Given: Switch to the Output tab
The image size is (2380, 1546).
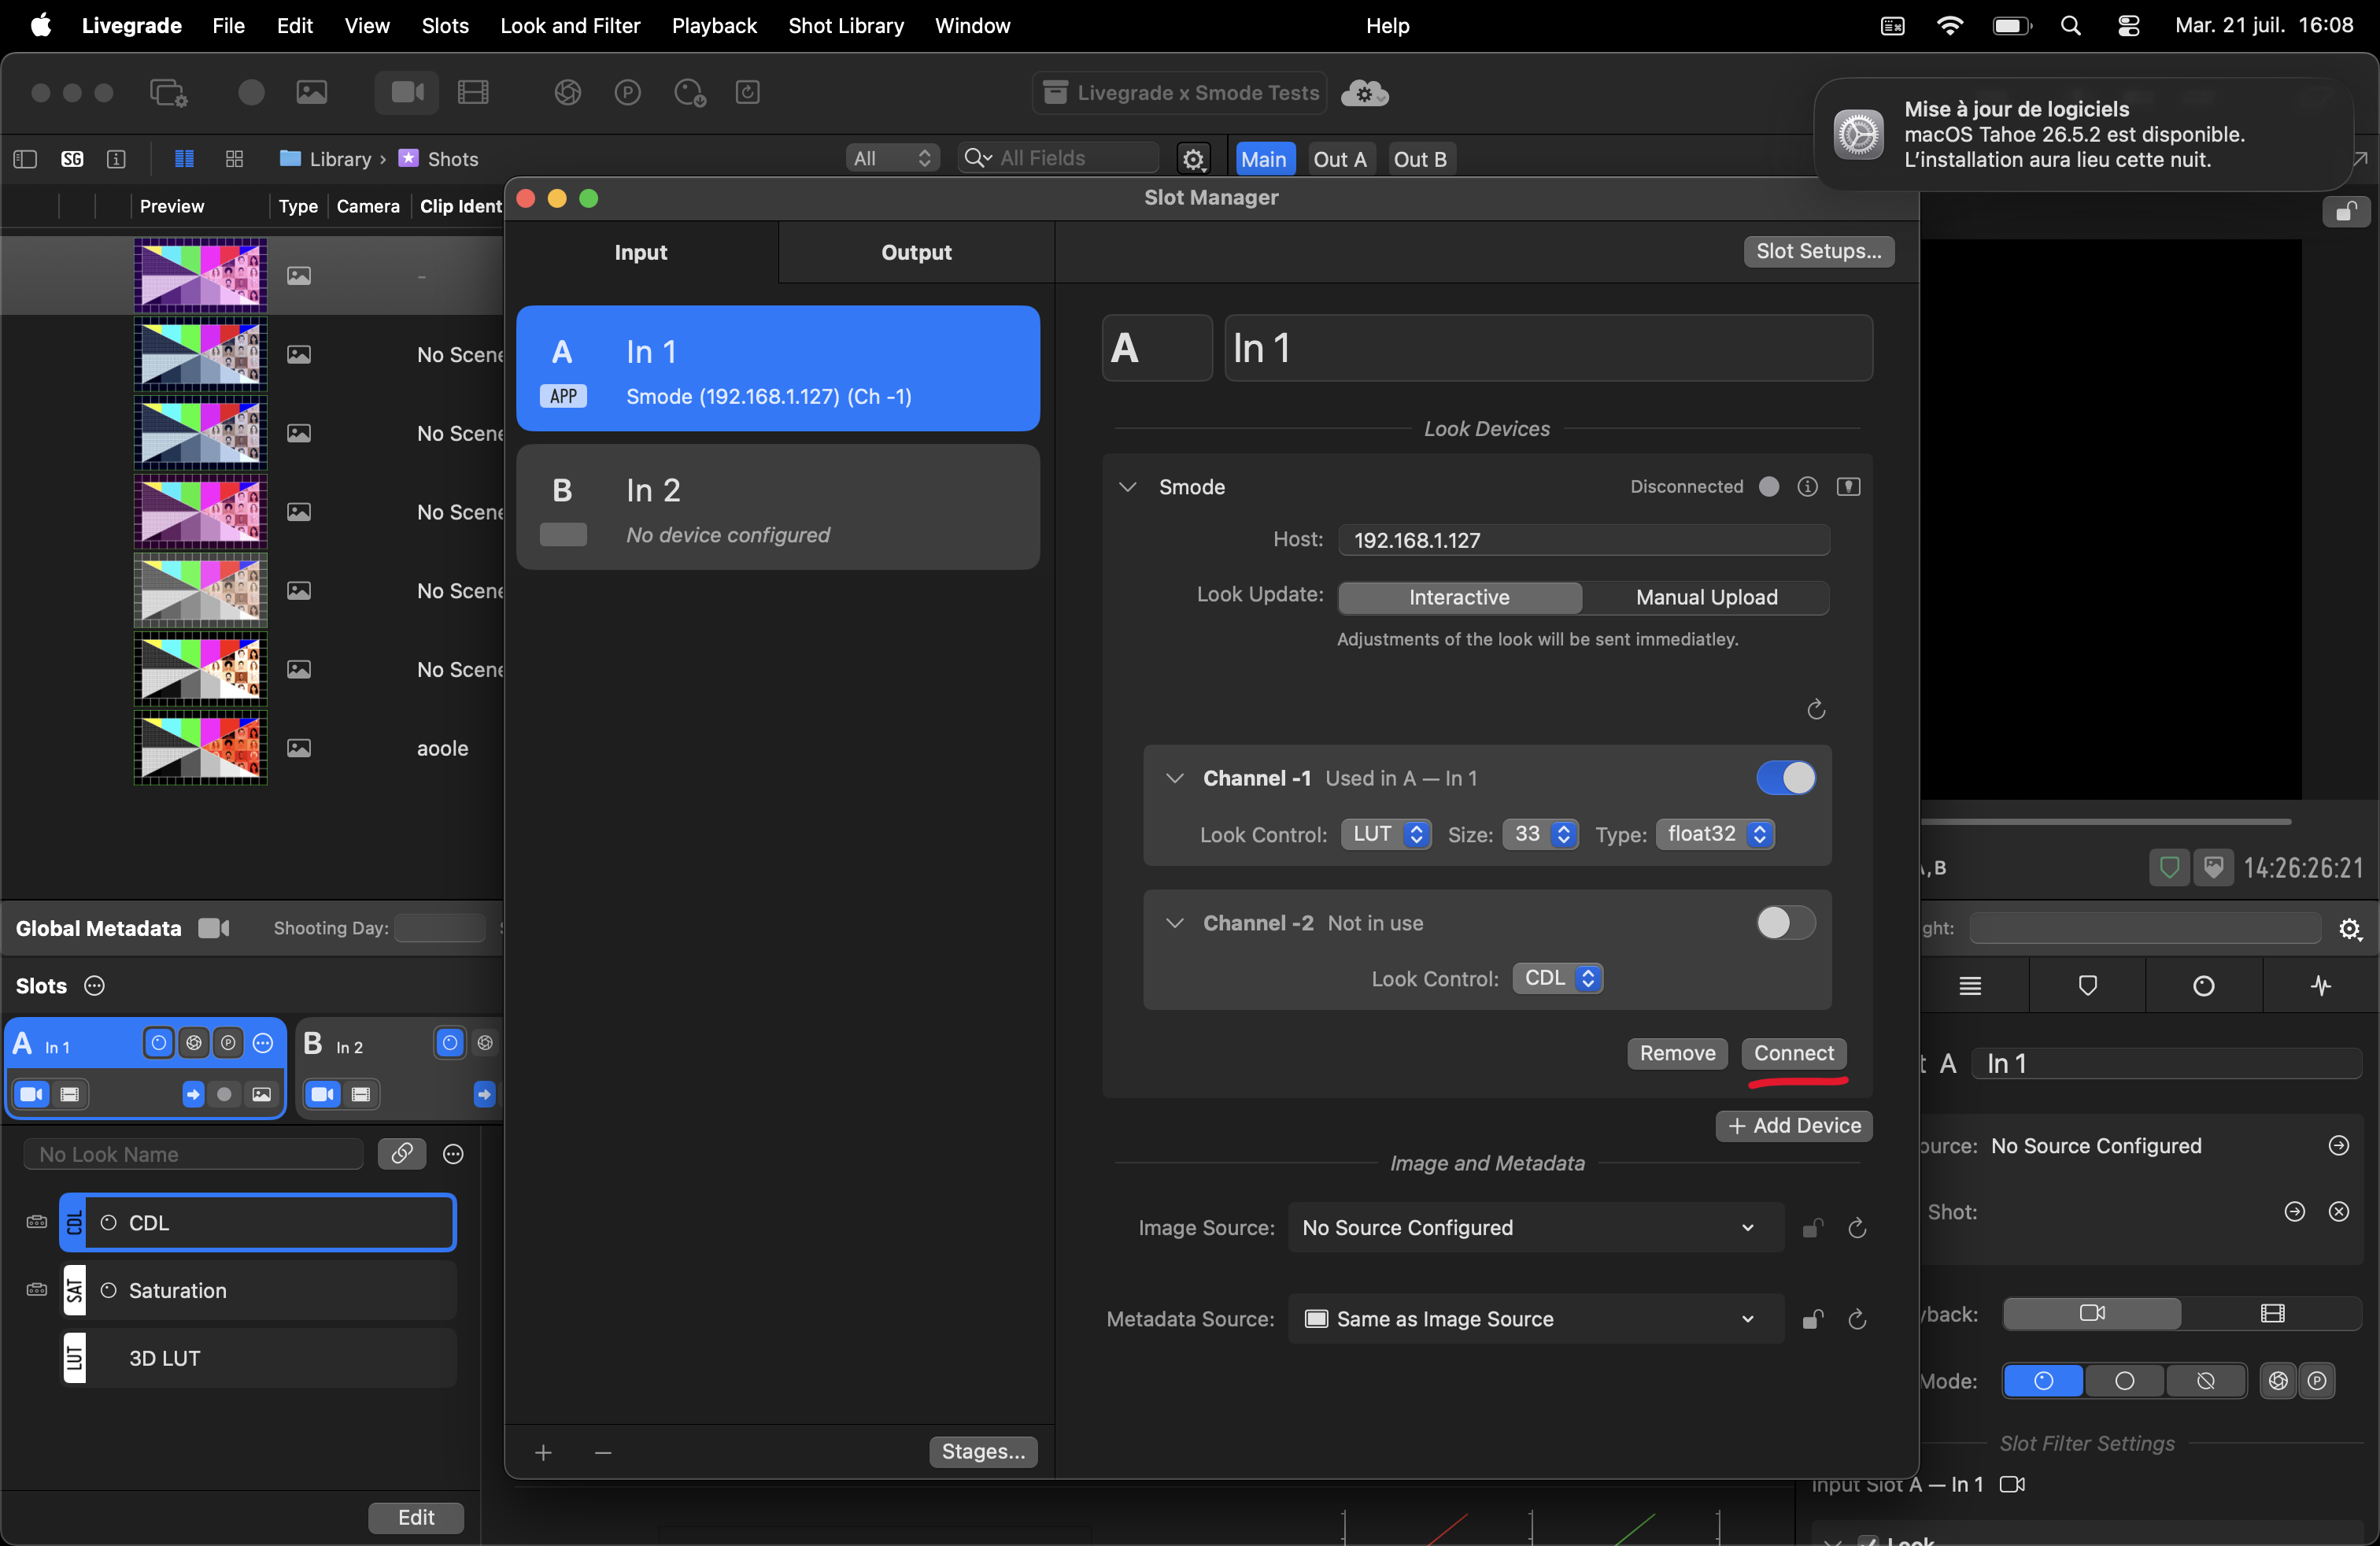Looking at the screenshot, I should pos(916,253).
